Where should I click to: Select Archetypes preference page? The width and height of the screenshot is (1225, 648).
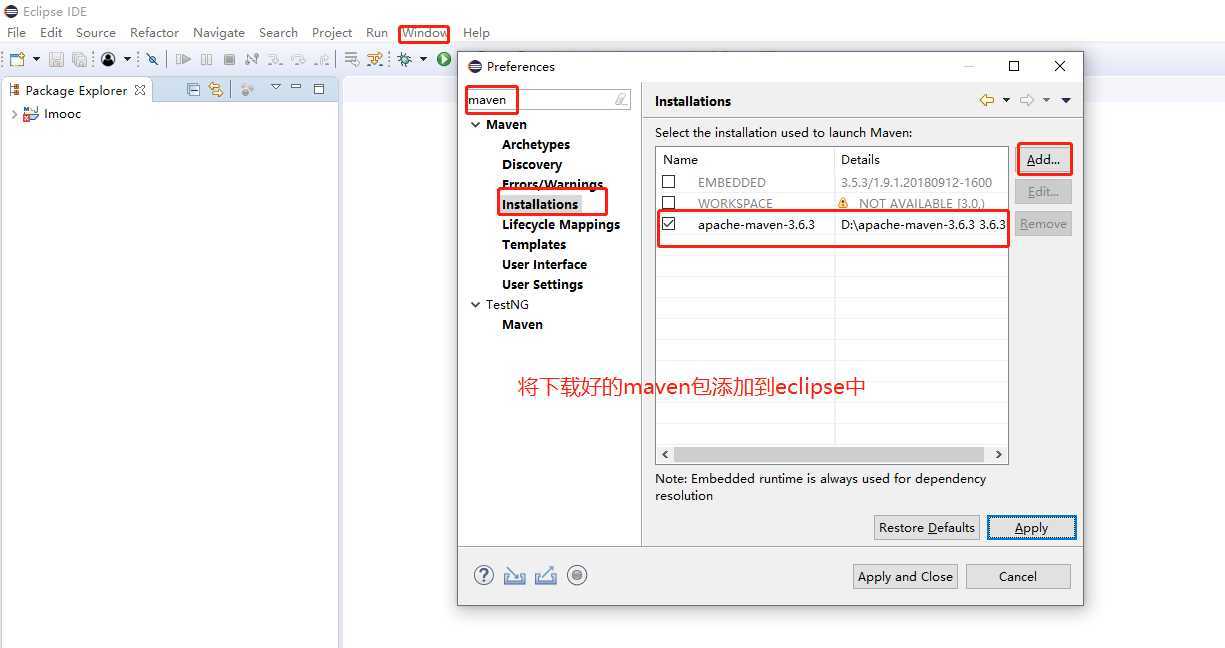point(536,145)
